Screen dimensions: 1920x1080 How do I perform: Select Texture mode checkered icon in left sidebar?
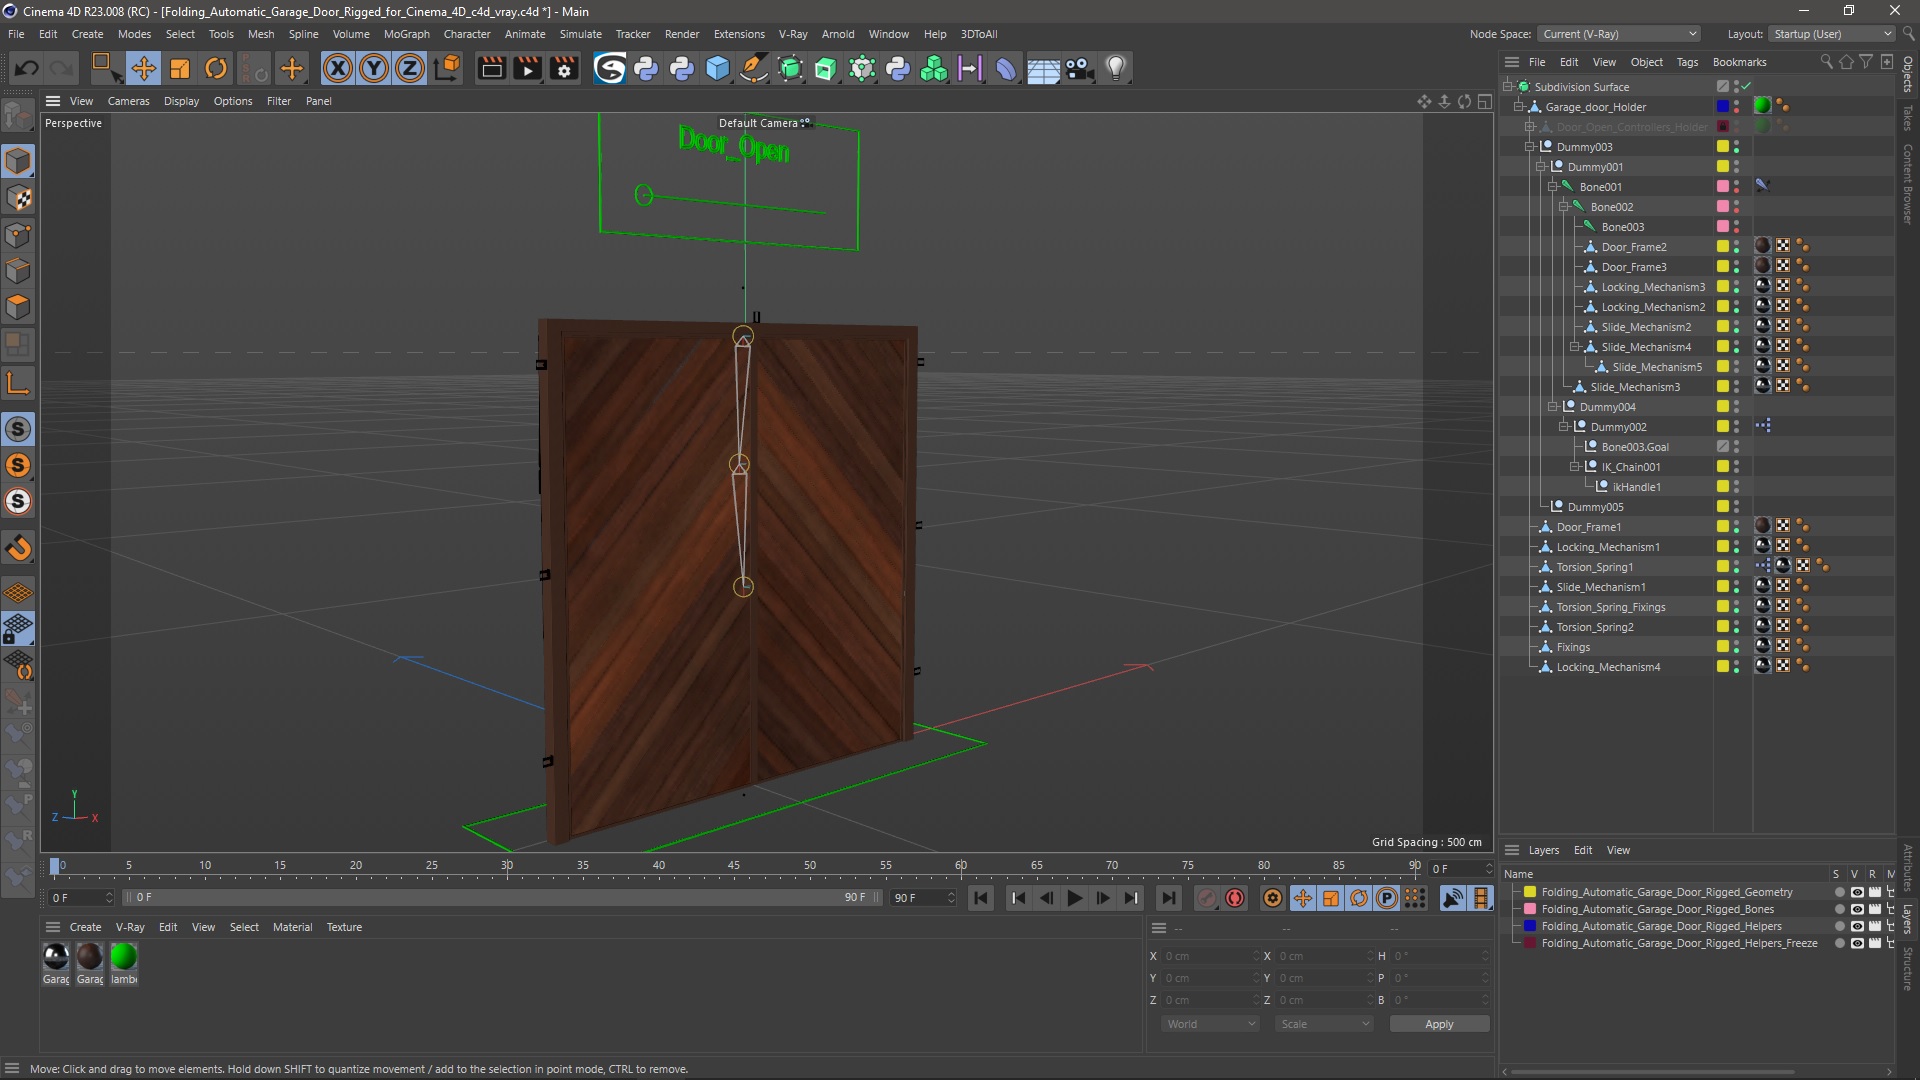pos(18,198)
